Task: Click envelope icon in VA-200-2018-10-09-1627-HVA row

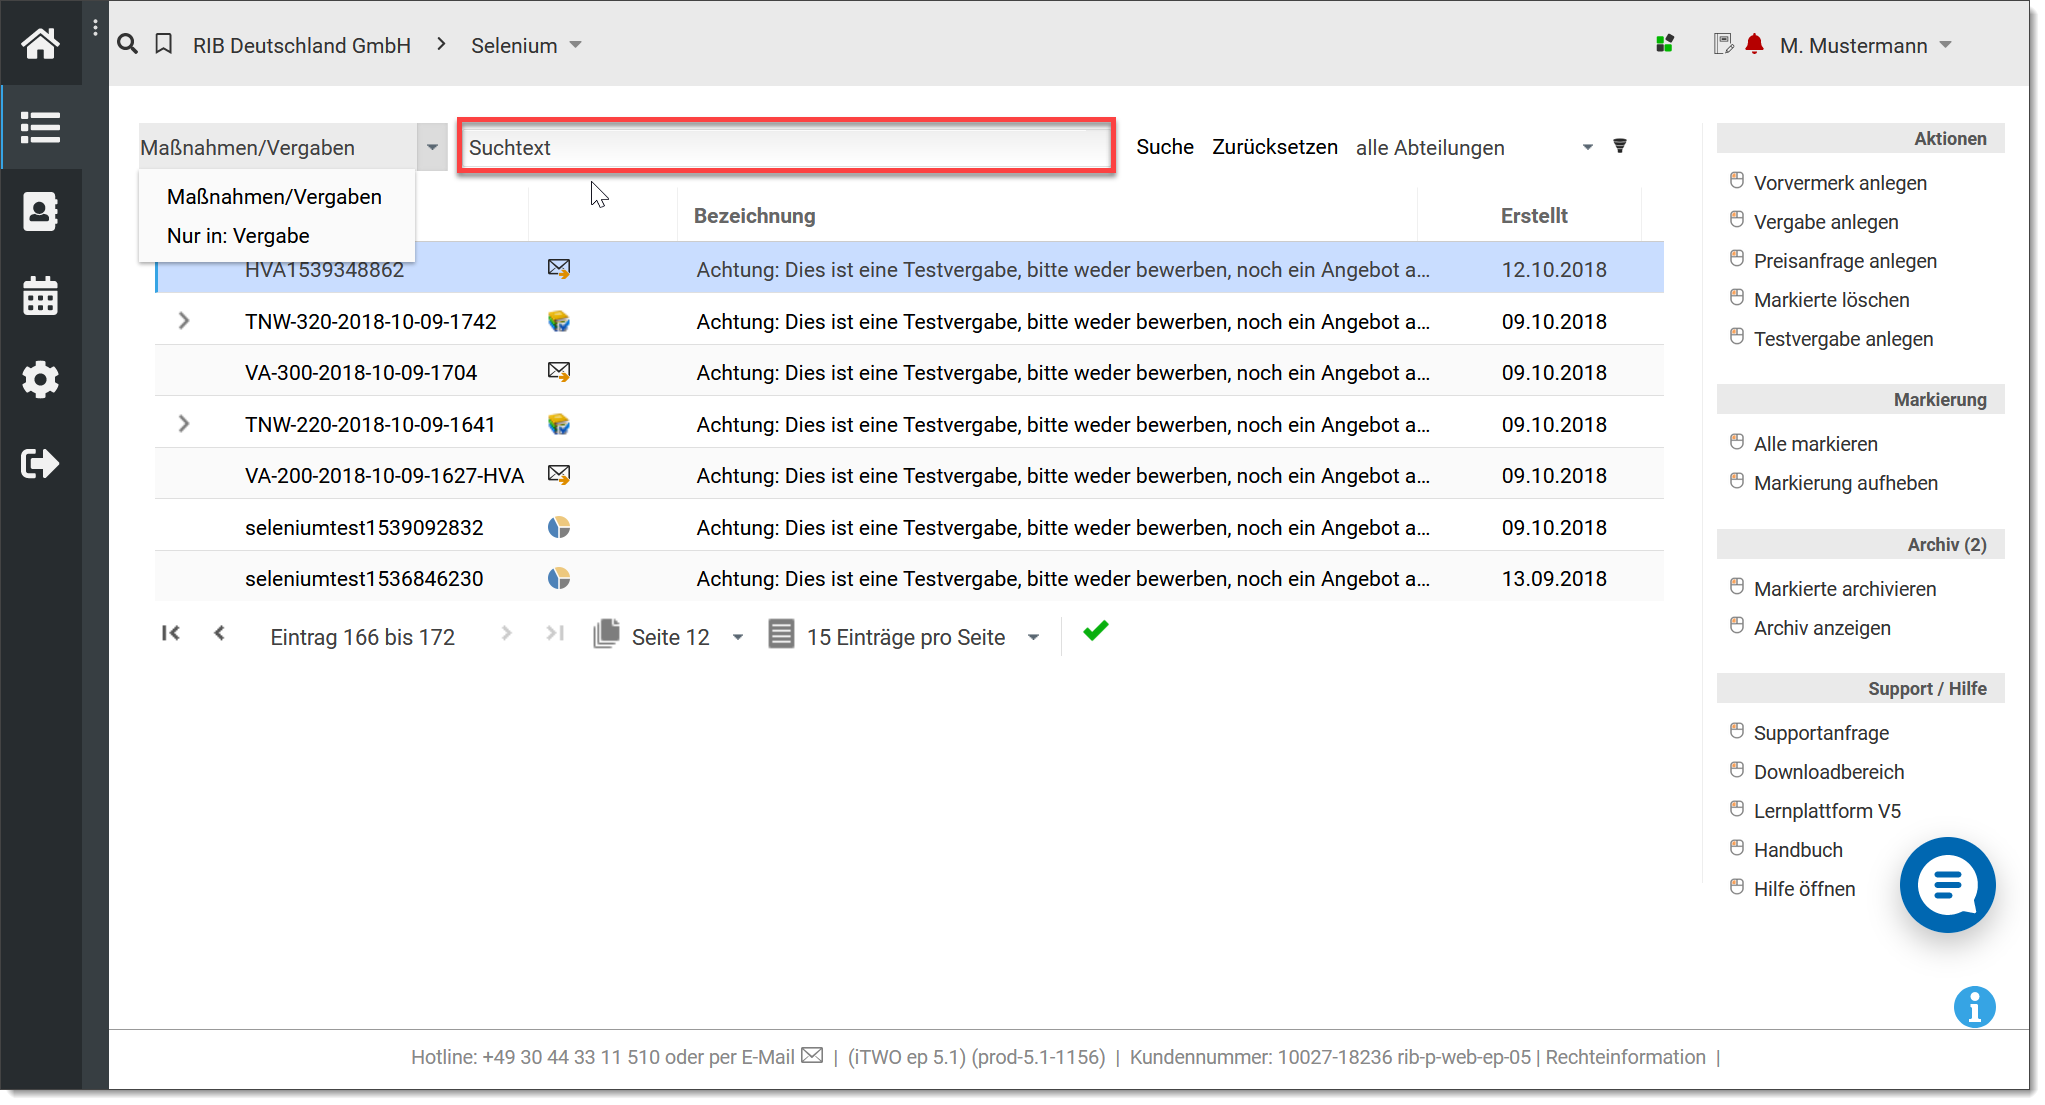Action: (559, 475)
